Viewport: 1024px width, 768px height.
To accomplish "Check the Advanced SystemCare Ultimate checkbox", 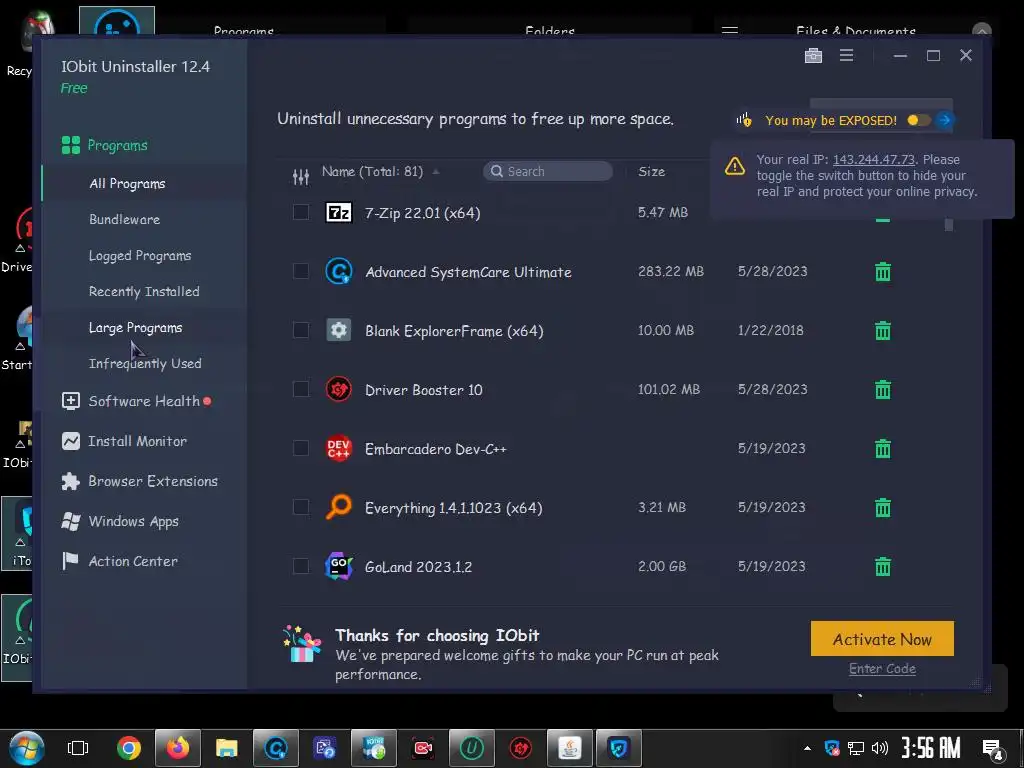I will click(x=300, y=271).
